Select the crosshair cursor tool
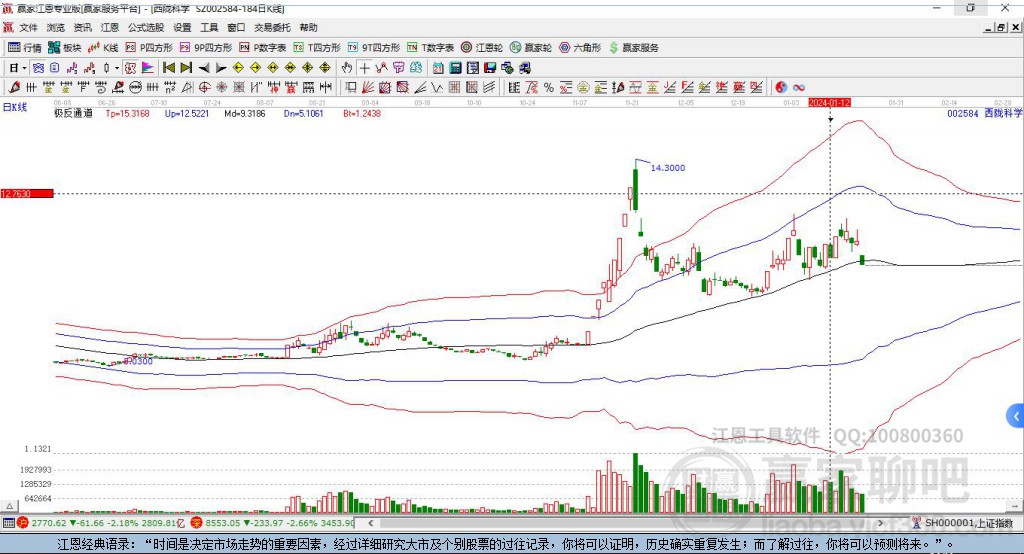The image size is (1024, 554). click(x=364, y=68)
